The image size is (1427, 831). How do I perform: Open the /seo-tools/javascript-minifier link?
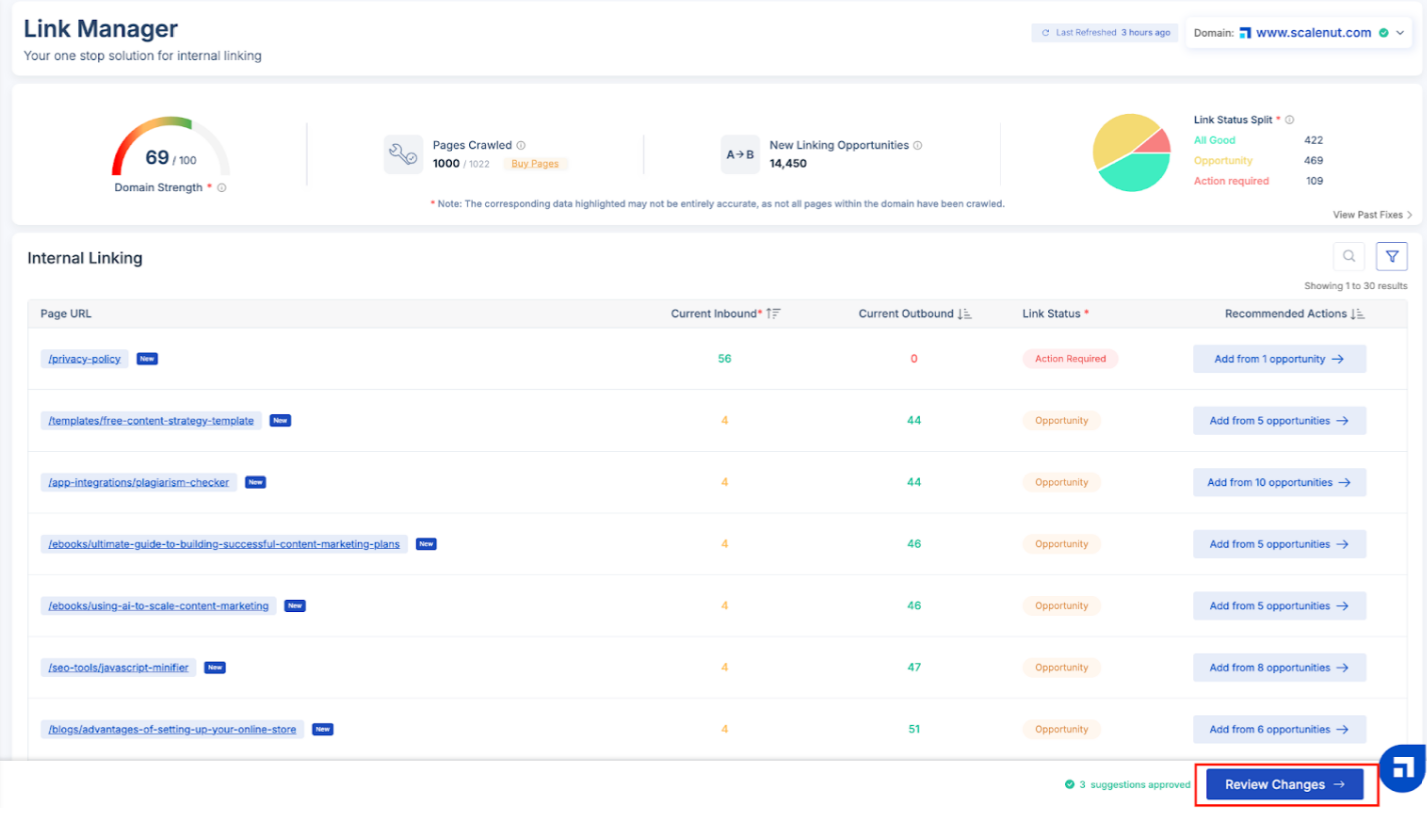[x=118, y=667]
